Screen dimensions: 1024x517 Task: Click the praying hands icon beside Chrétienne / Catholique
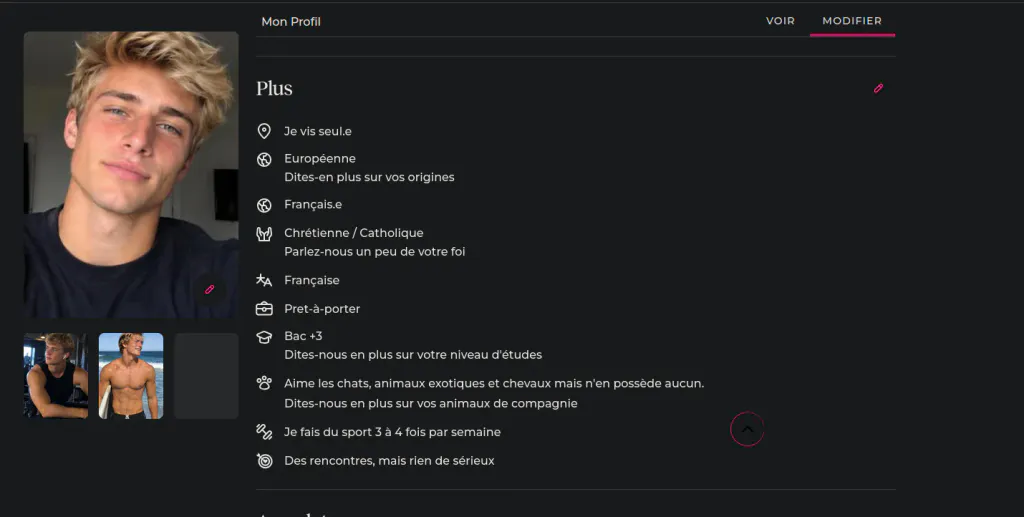(x=264, y=234)
